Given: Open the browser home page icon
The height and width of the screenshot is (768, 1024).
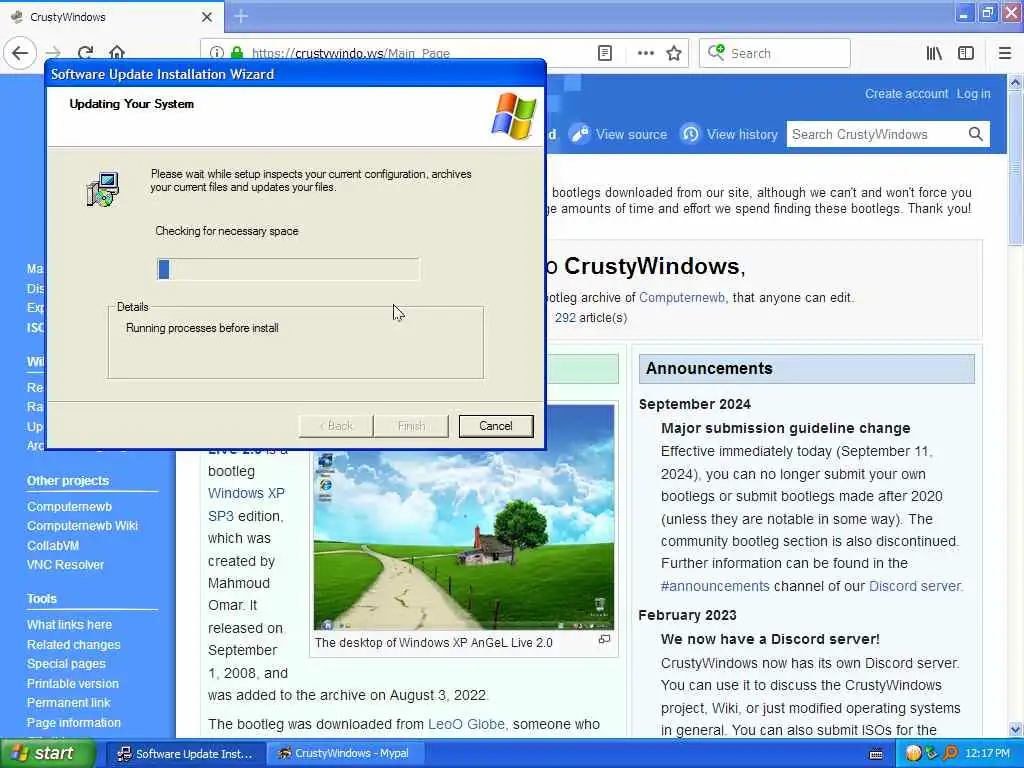Looking at the screenshot, I should [x=117, y=53].
